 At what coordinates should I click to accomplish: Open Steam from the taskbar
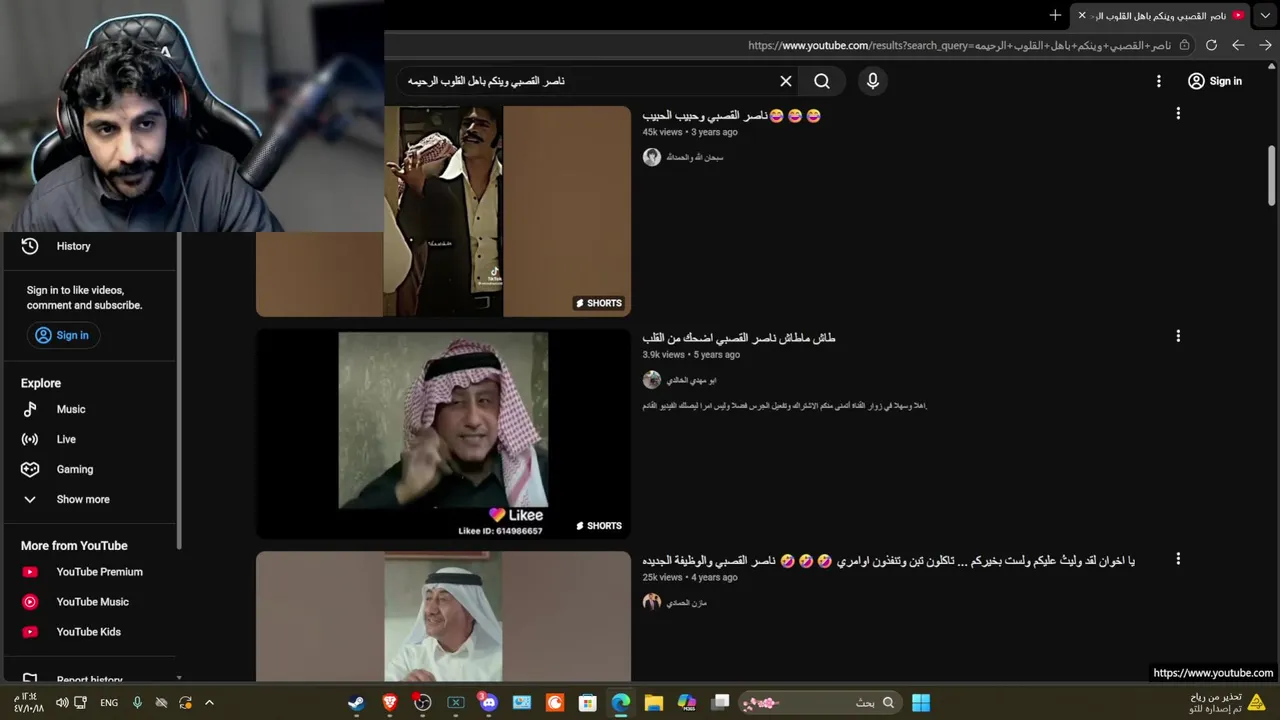(356, 702)
